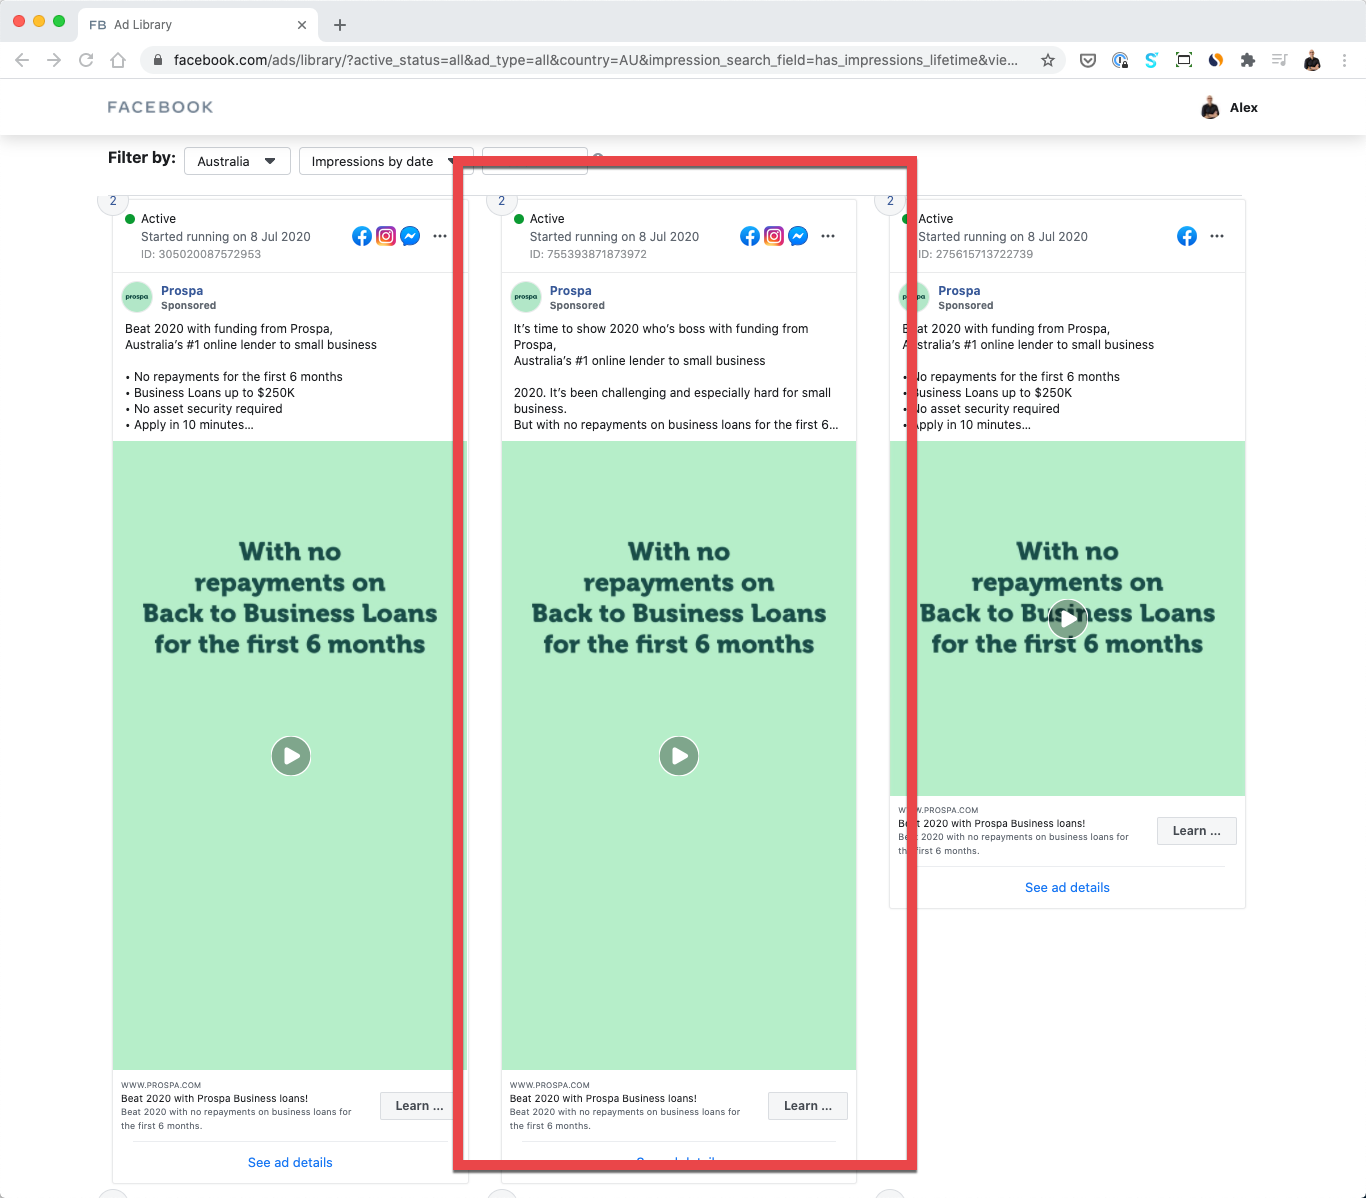Open the Impressions by date filter
Viewport: 1366px width, 1198px height.
point(385,161)
